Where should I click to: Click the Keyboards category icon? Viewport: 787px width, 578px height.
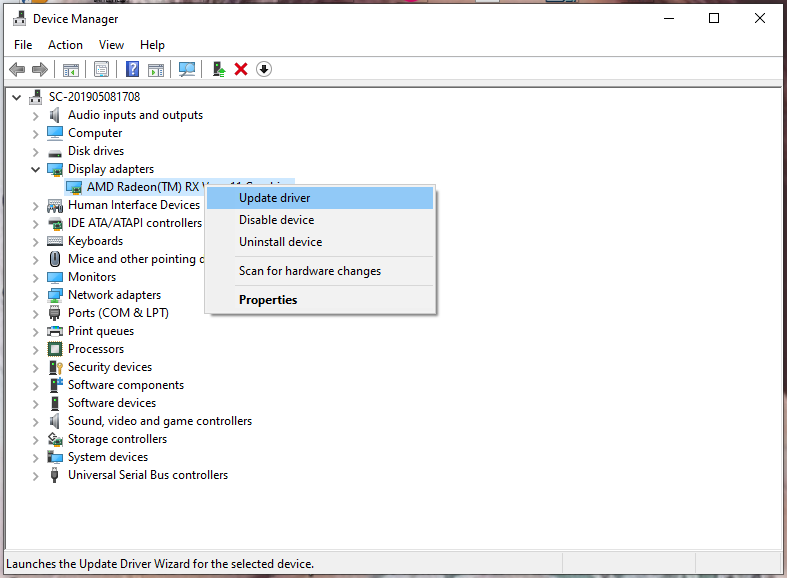[55, 241]
